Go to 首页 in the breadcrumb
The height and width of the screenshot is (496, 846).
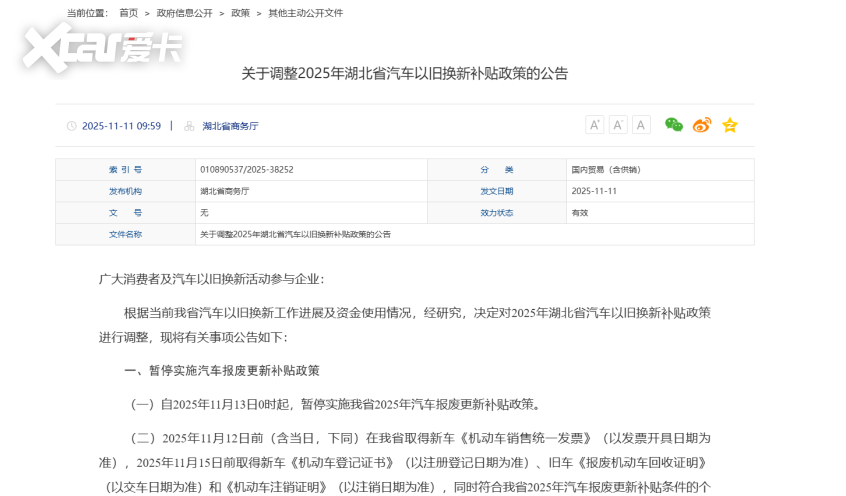[x=129, y=13]
